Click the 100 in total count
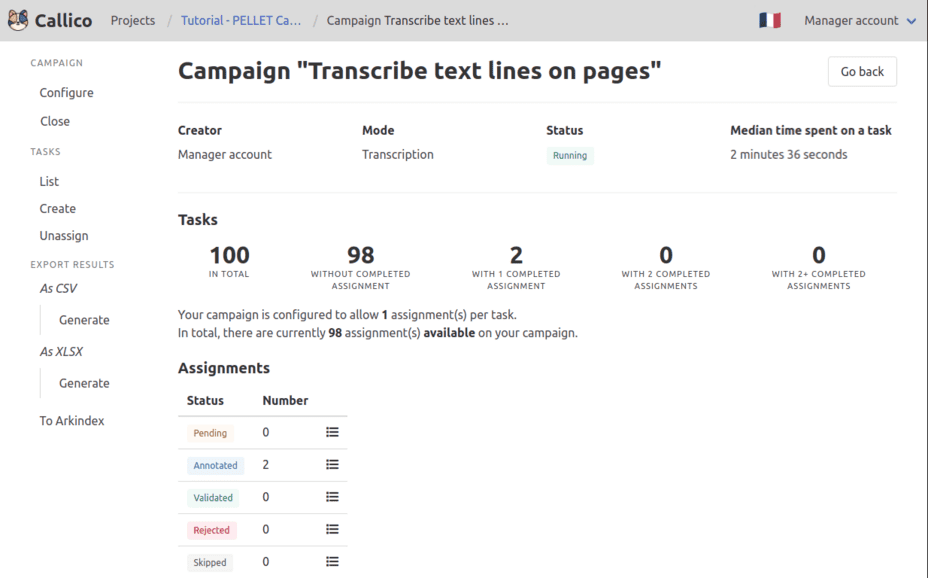This screenshot has width=928, height=578. (229, 256)
